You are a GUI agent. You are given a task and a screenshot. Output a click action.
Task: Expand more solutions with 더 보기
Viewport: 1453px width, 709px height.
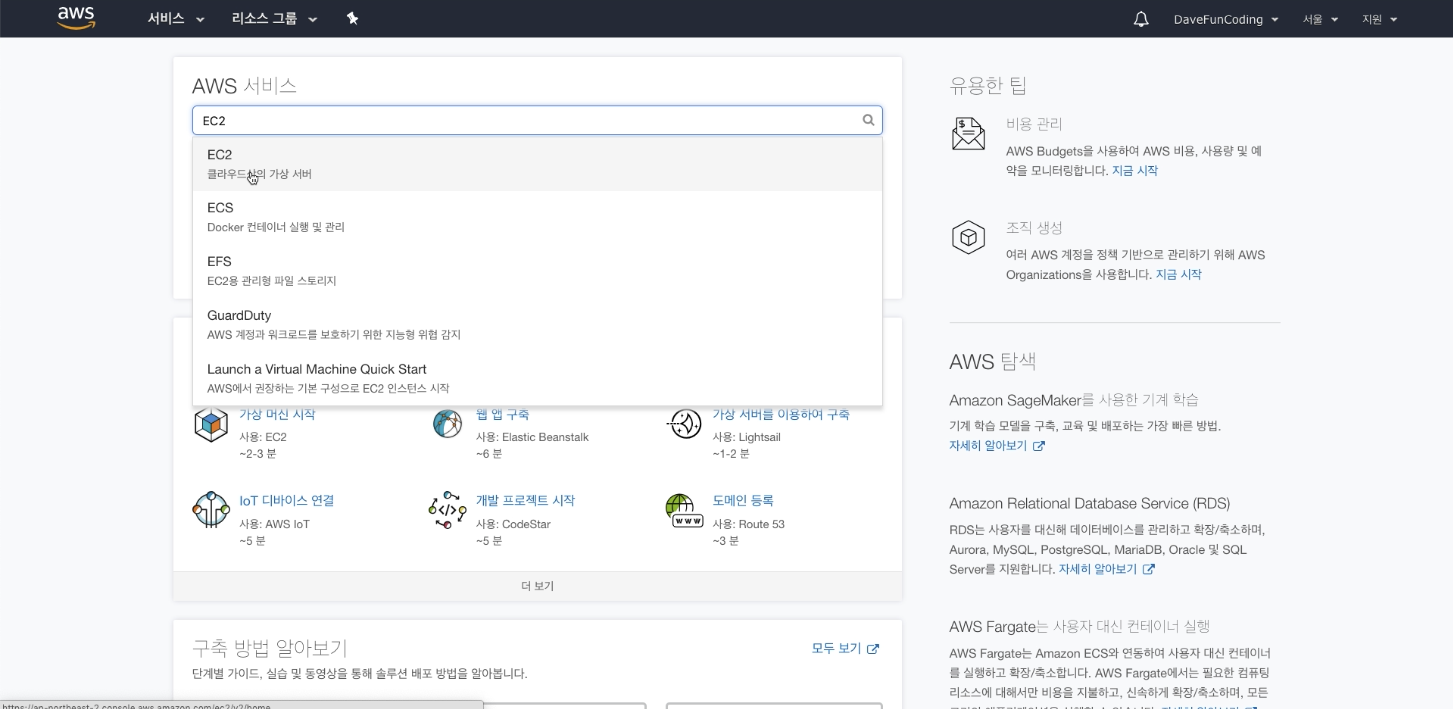pos(537,586)
